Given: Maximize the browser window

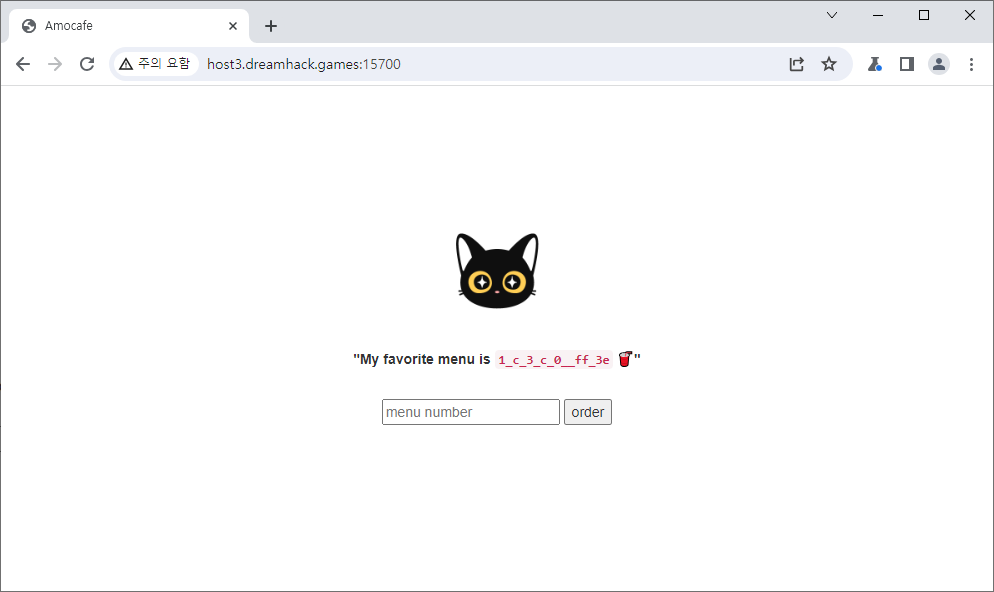Looking at the screenshot, I should point(924,15).
